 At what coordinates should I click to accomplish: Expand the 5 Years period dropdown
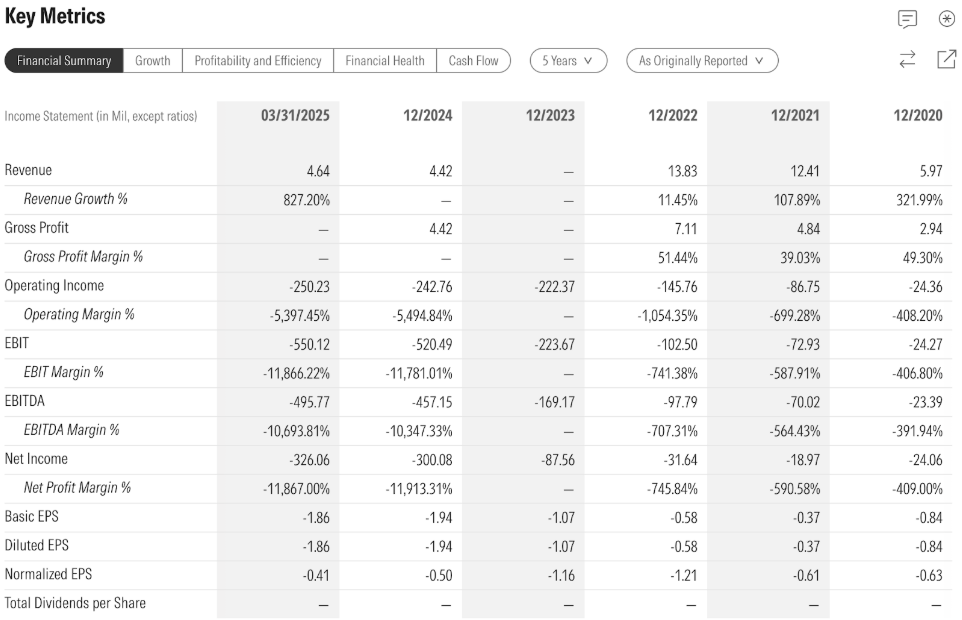tap(568, 61)
